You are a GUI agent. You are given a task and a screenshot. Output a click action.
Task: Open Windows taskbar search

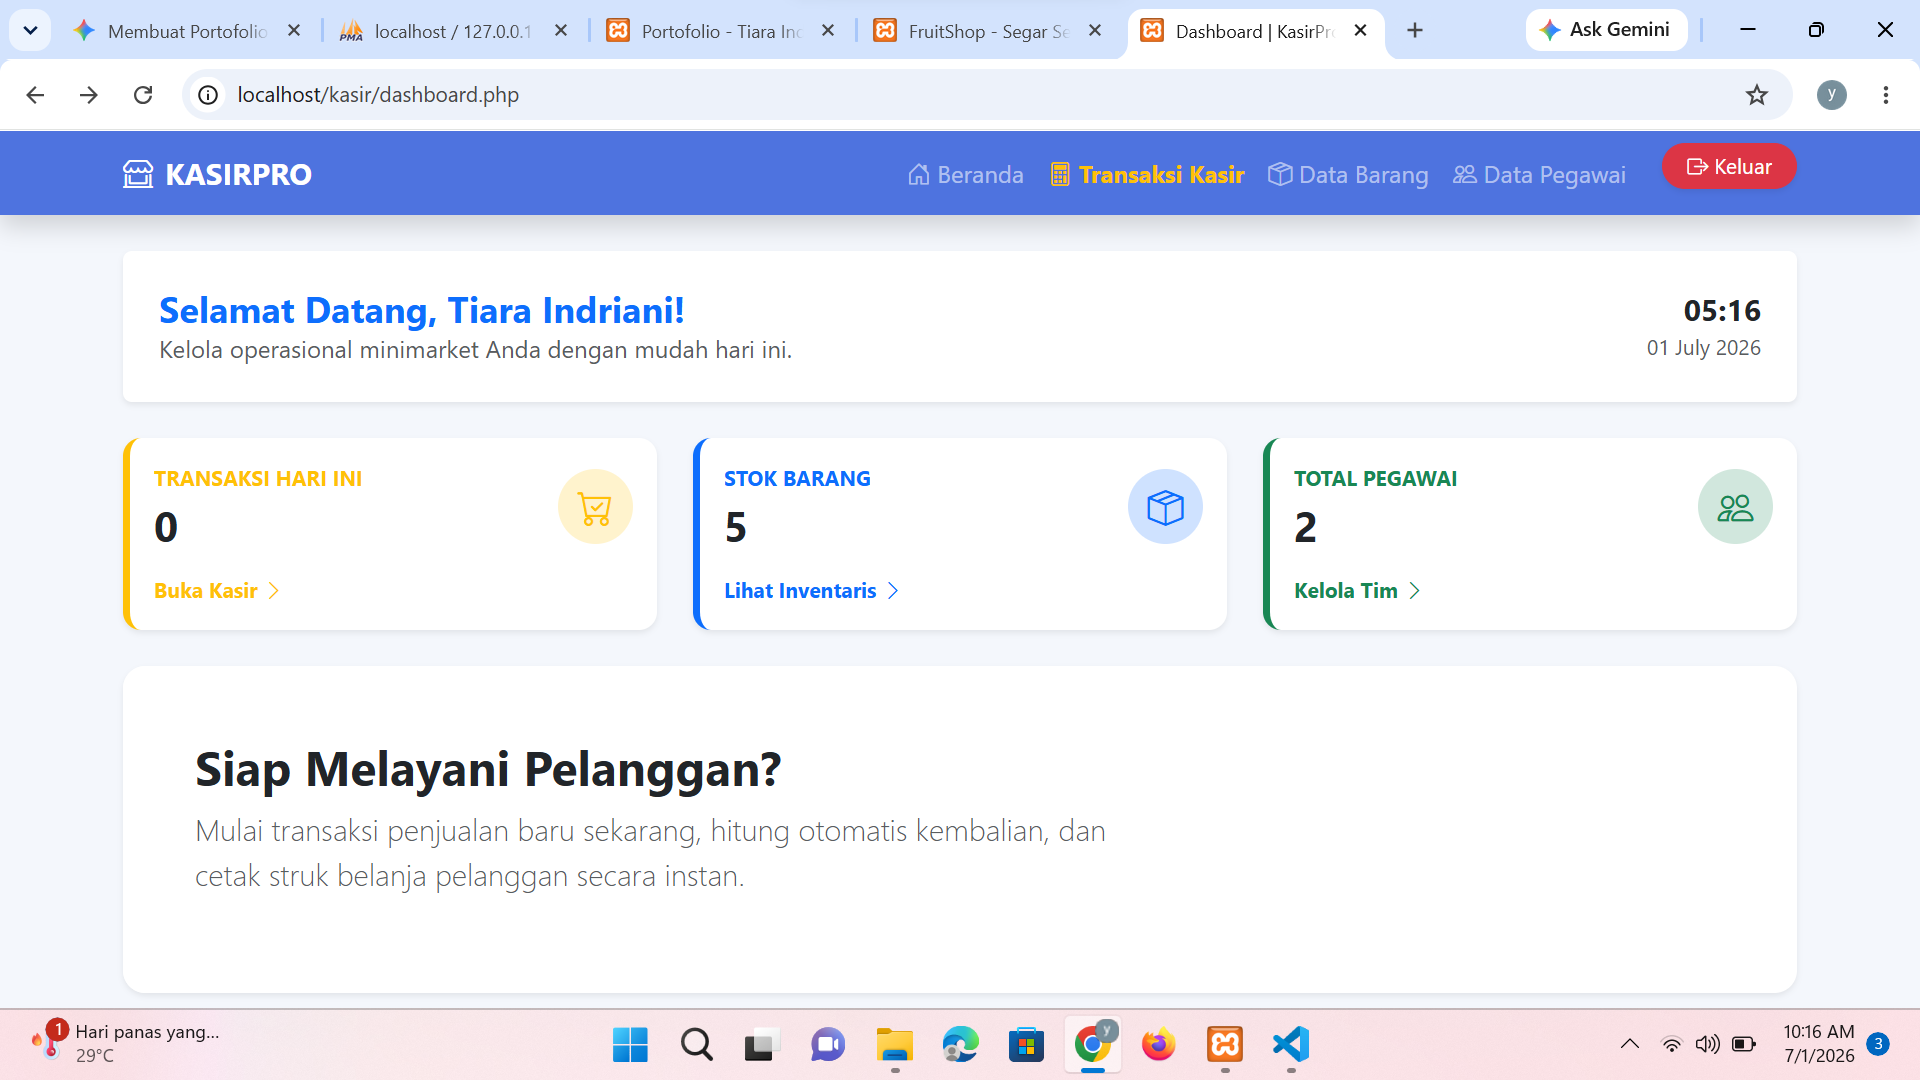(696, 1045)
